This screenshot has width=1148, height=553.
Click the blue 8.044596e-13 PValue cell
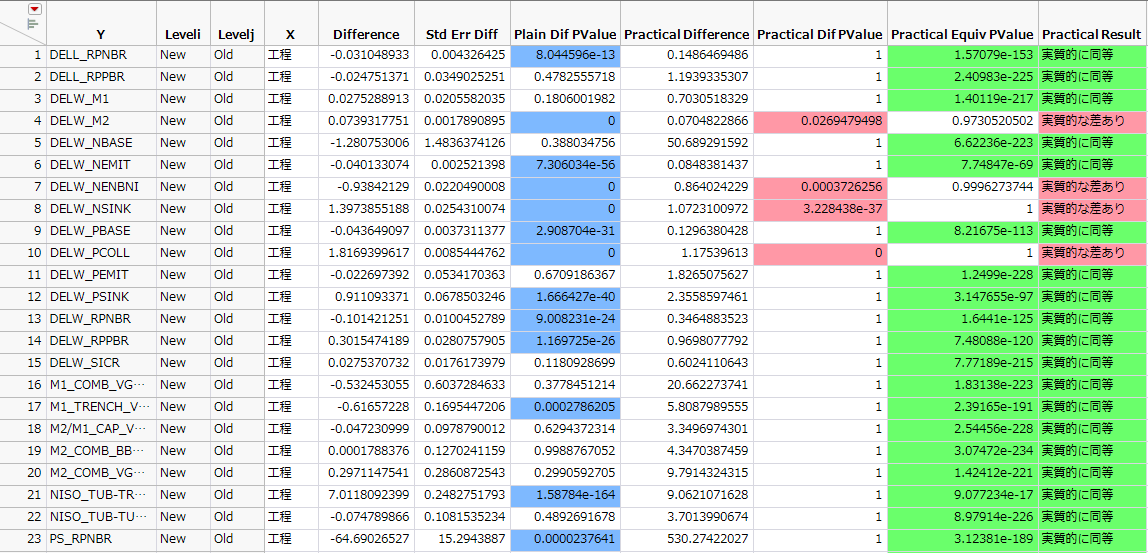565,55
